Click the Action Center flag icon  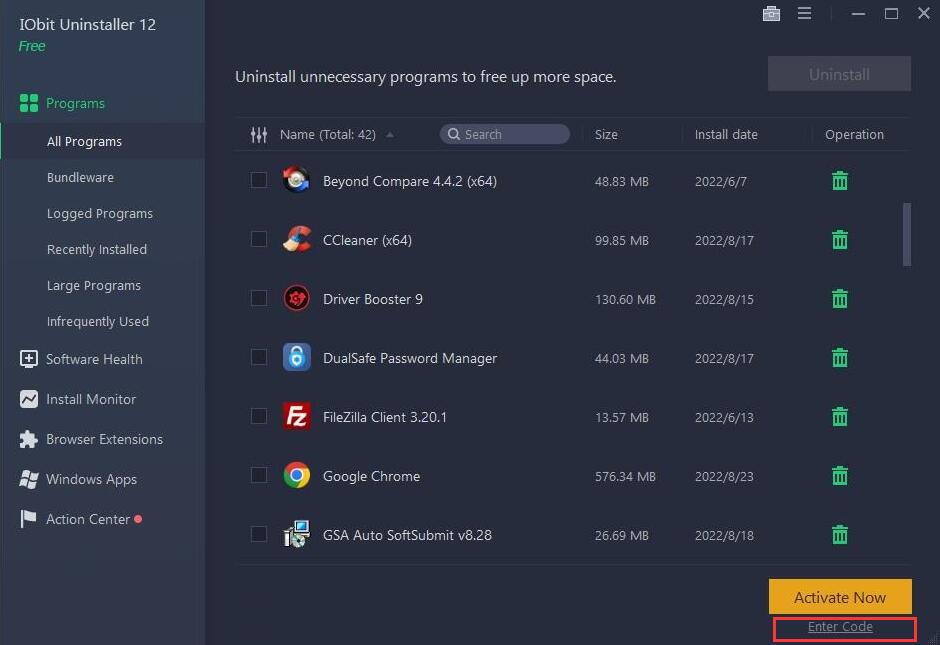pyautogui.click(x=28, y=519)
